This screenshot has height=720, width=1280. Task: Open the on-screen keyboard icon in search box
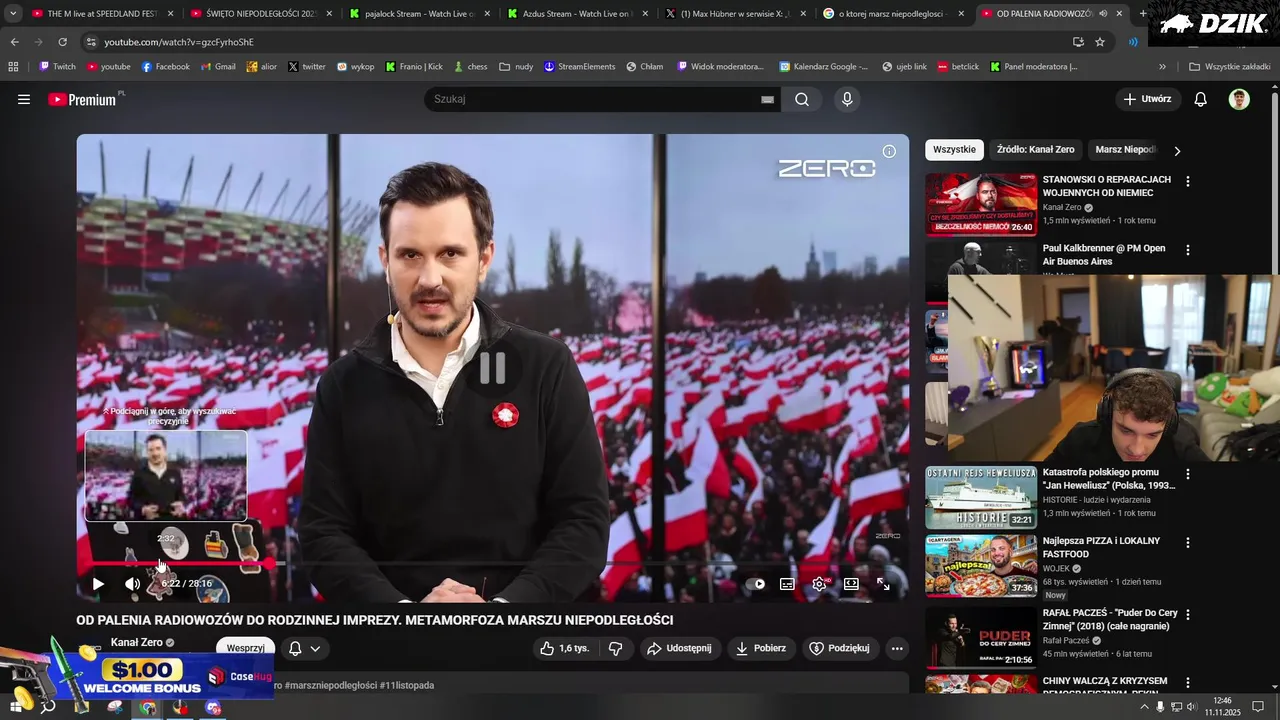point(767,99)
